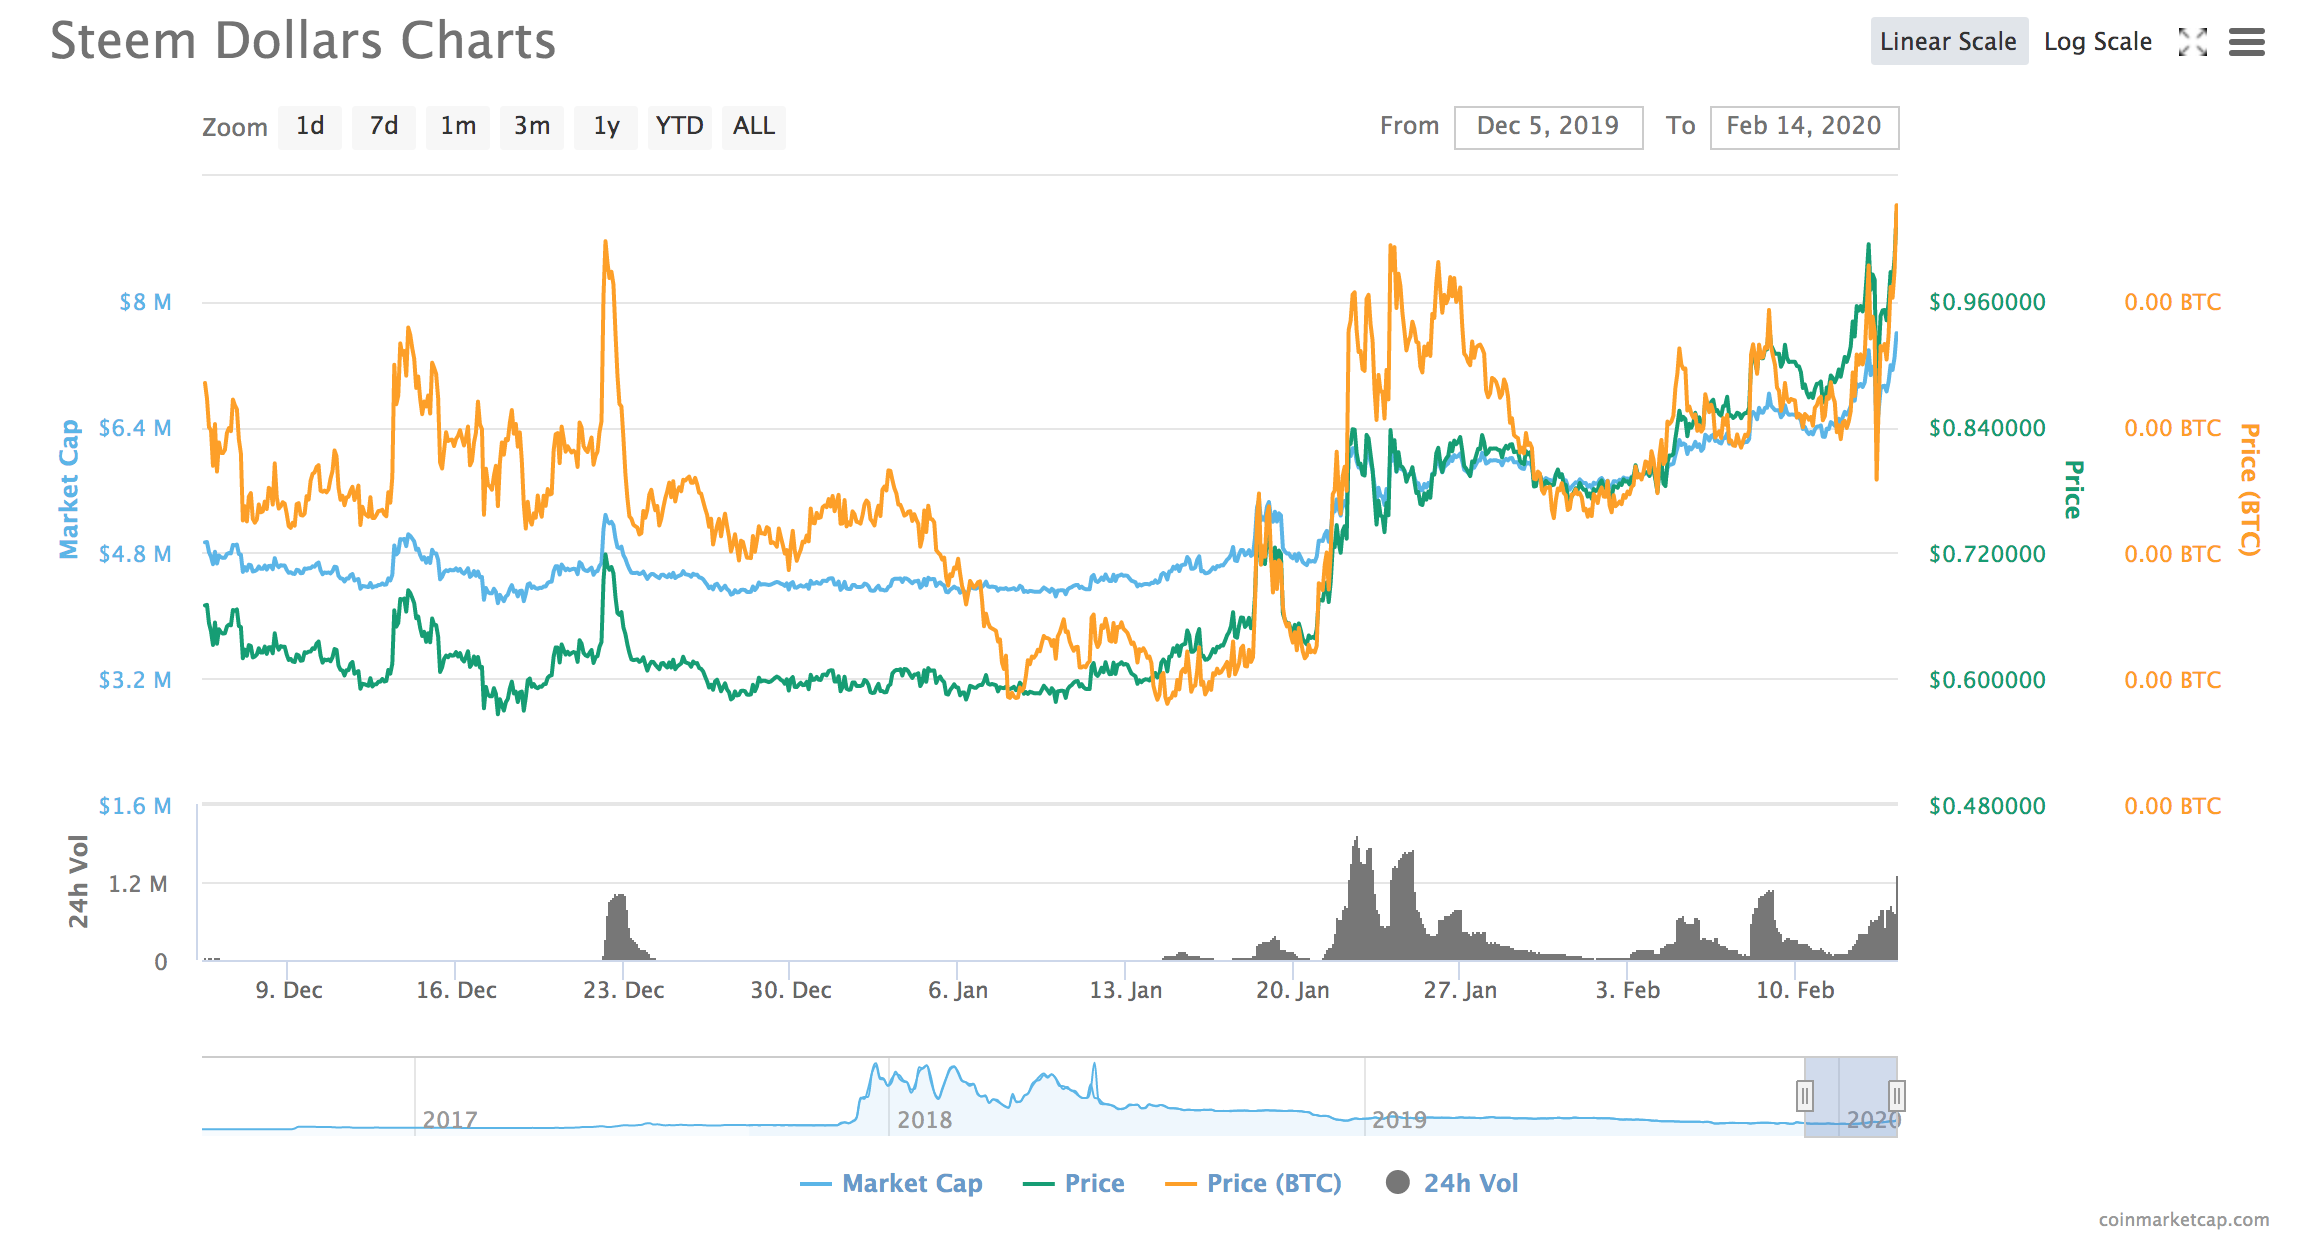Screen dimensions: 2310x1242
Task: Grab the left navigator range handle
Action: (1805, 1096)
